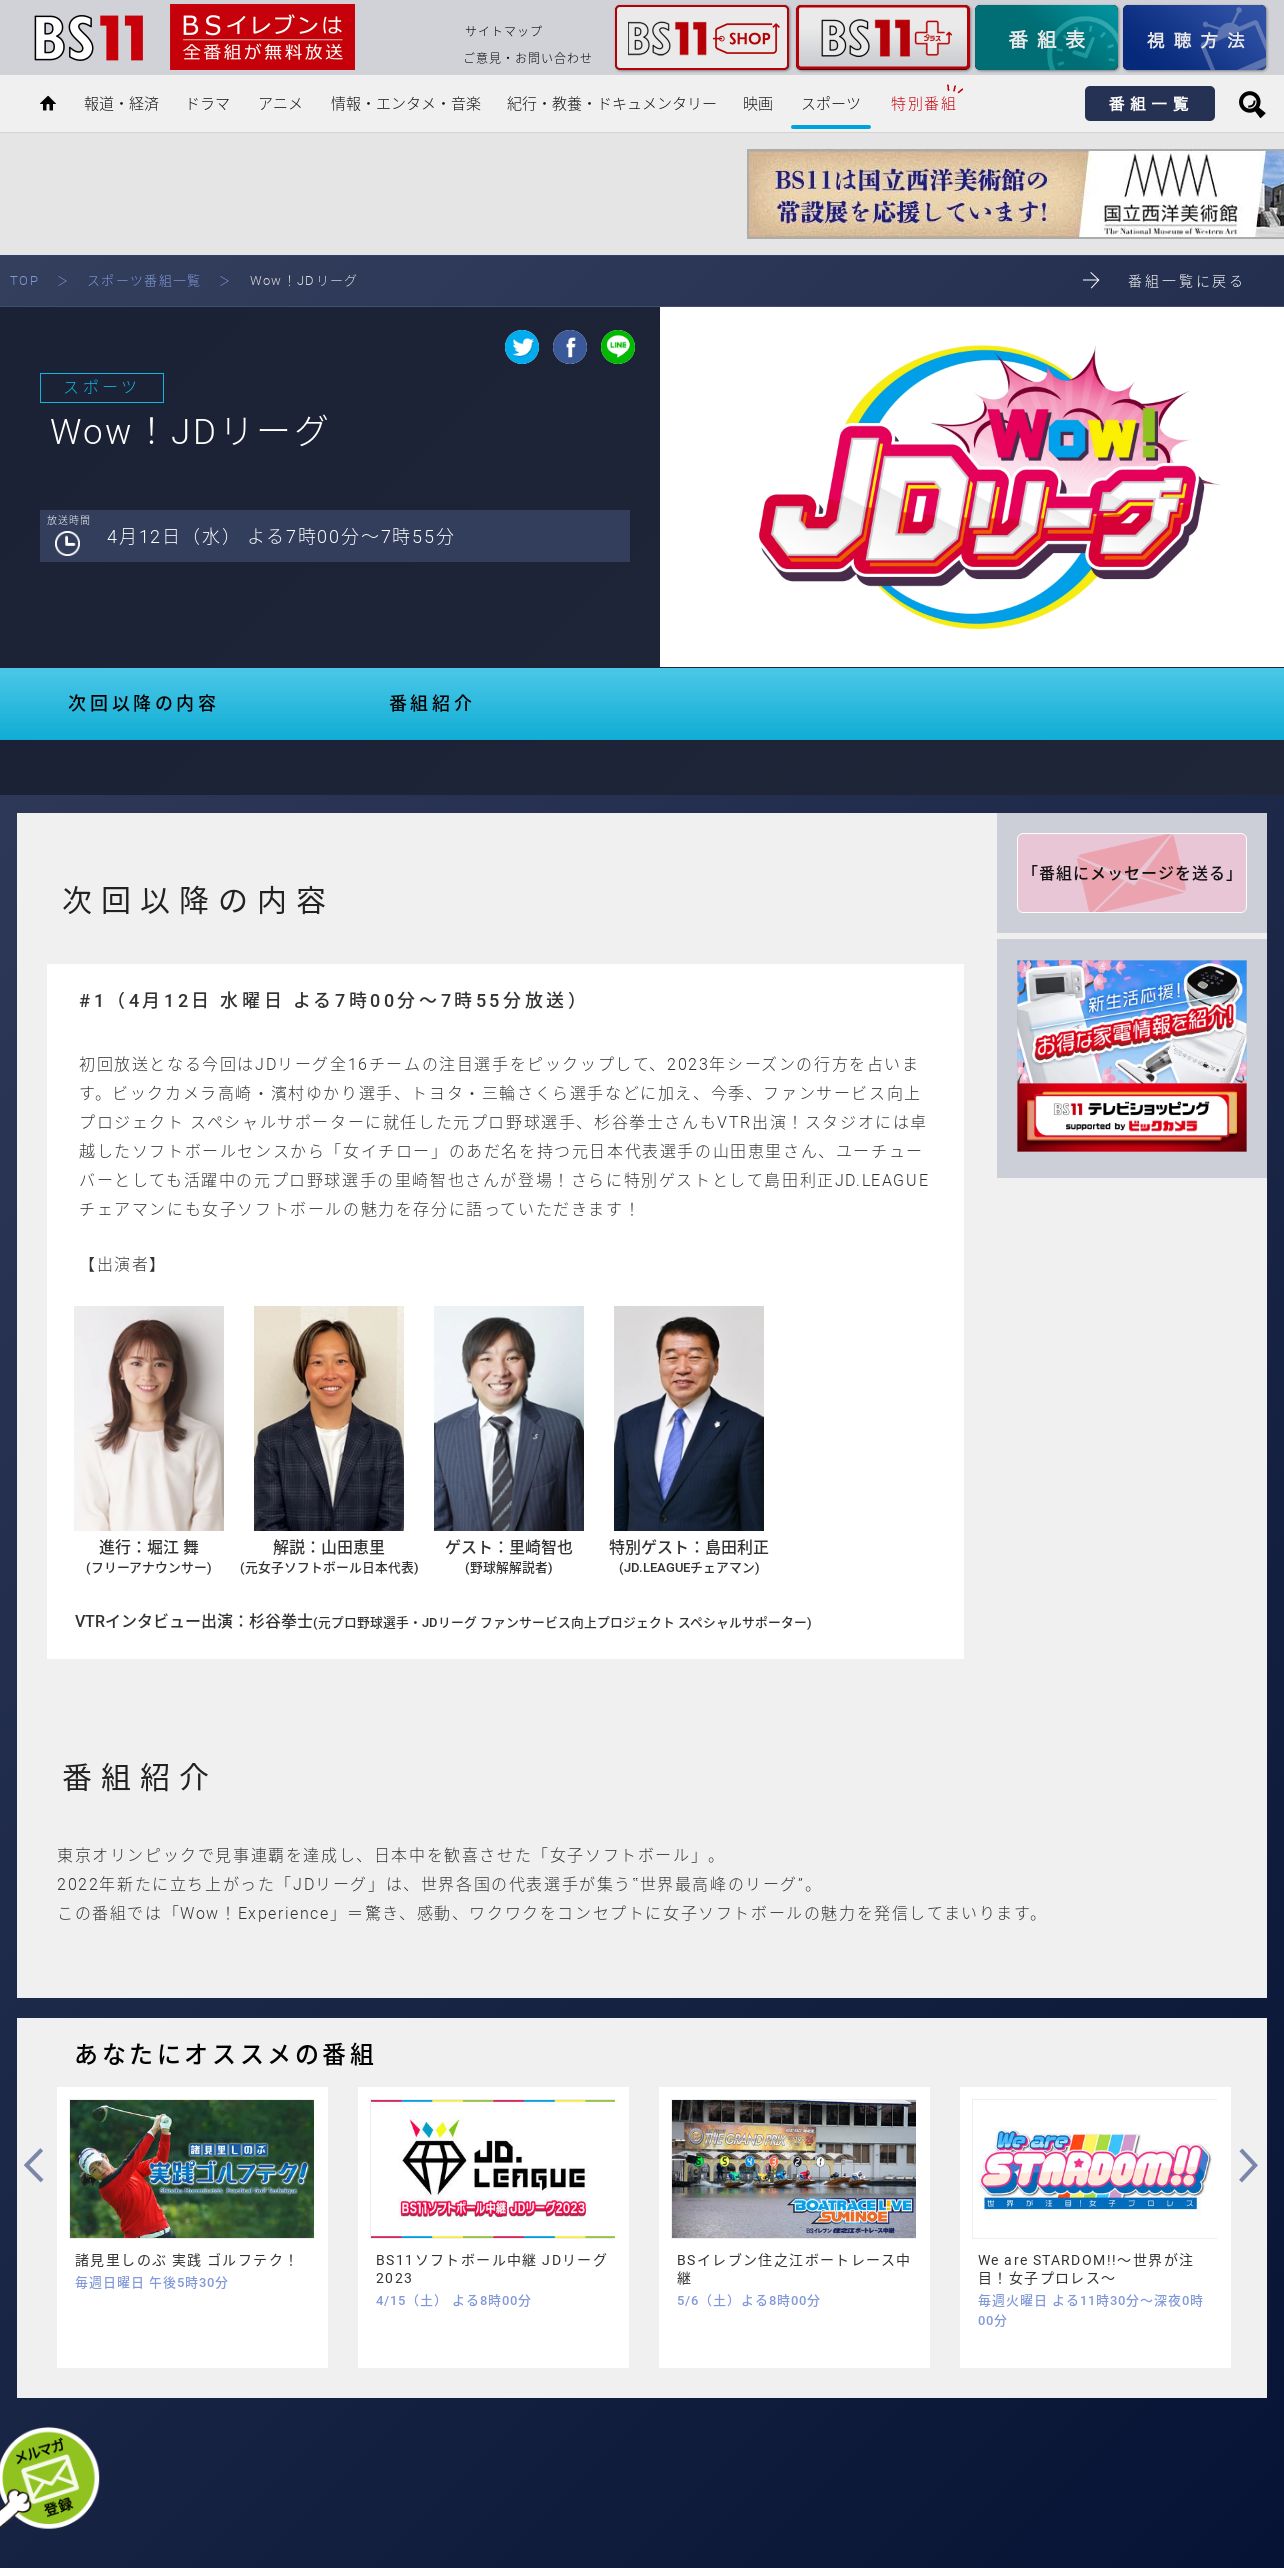Screen dimensions: 1284x2568
Task: Open the 特別番組 menu item
Action: [x=923, y=104]
